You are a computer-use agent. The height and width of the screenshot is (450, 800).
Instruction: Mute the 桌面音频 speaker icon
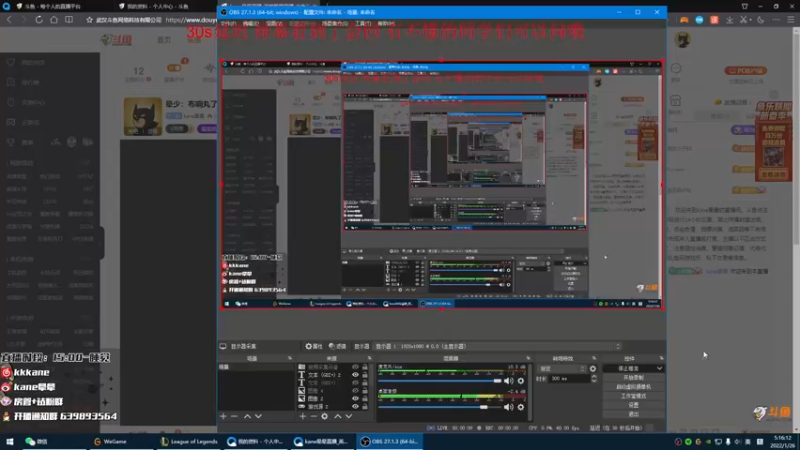tap(508, 407)
